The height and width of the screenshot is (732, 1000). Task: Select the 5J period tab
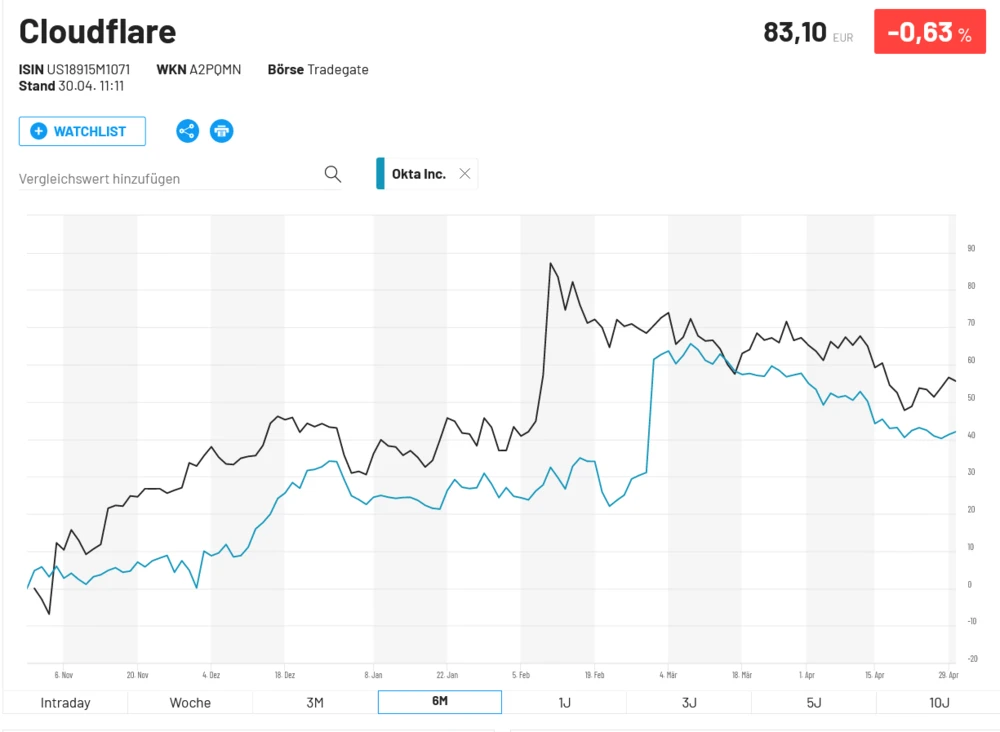813,702
